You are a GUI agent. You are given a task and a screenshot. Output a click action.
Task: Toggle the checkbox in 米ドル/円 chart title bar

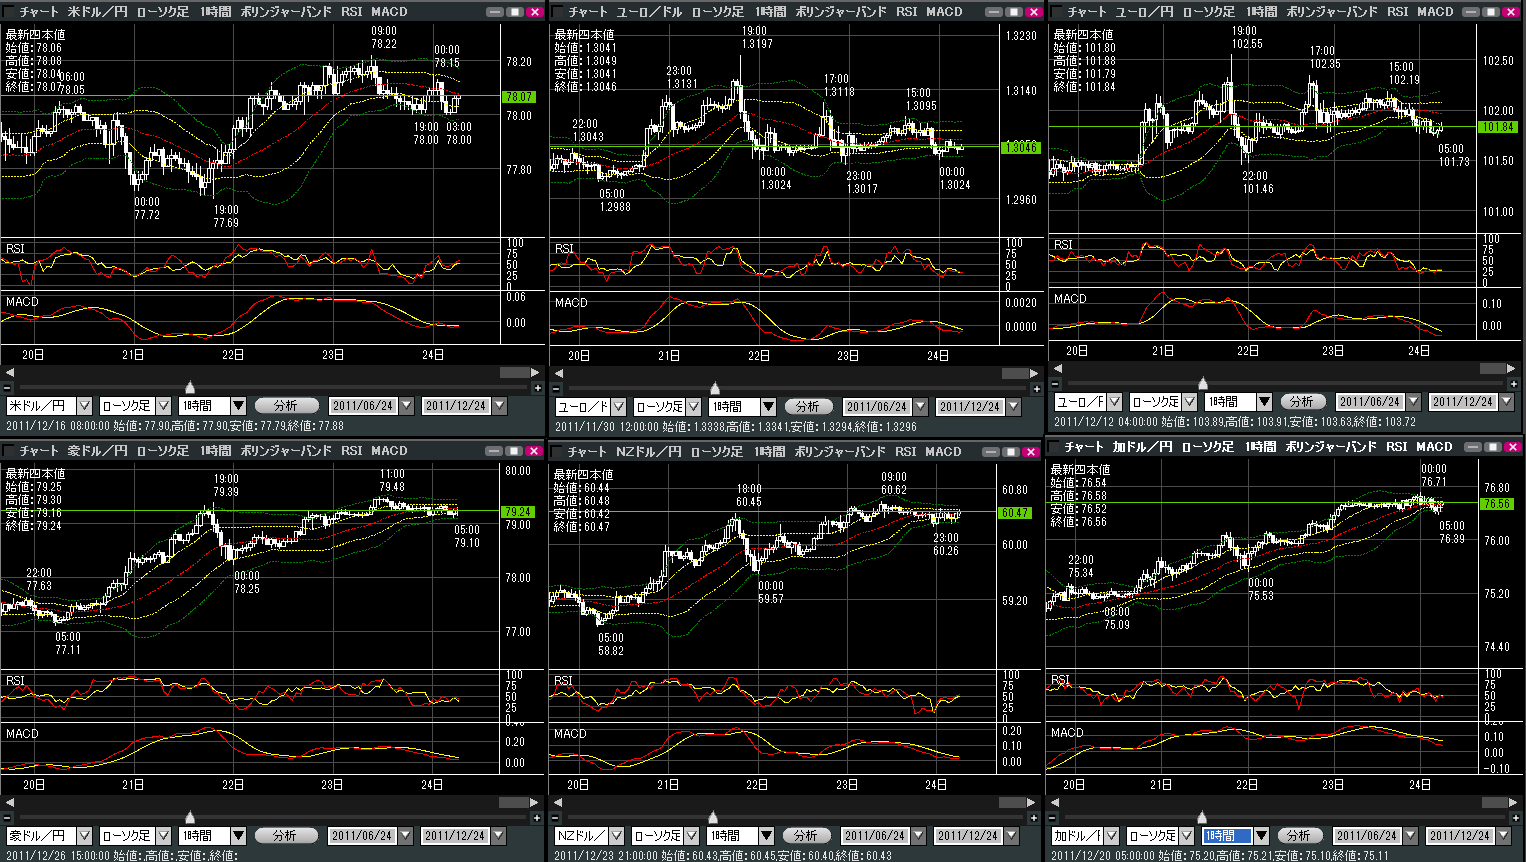pos(9,12)
